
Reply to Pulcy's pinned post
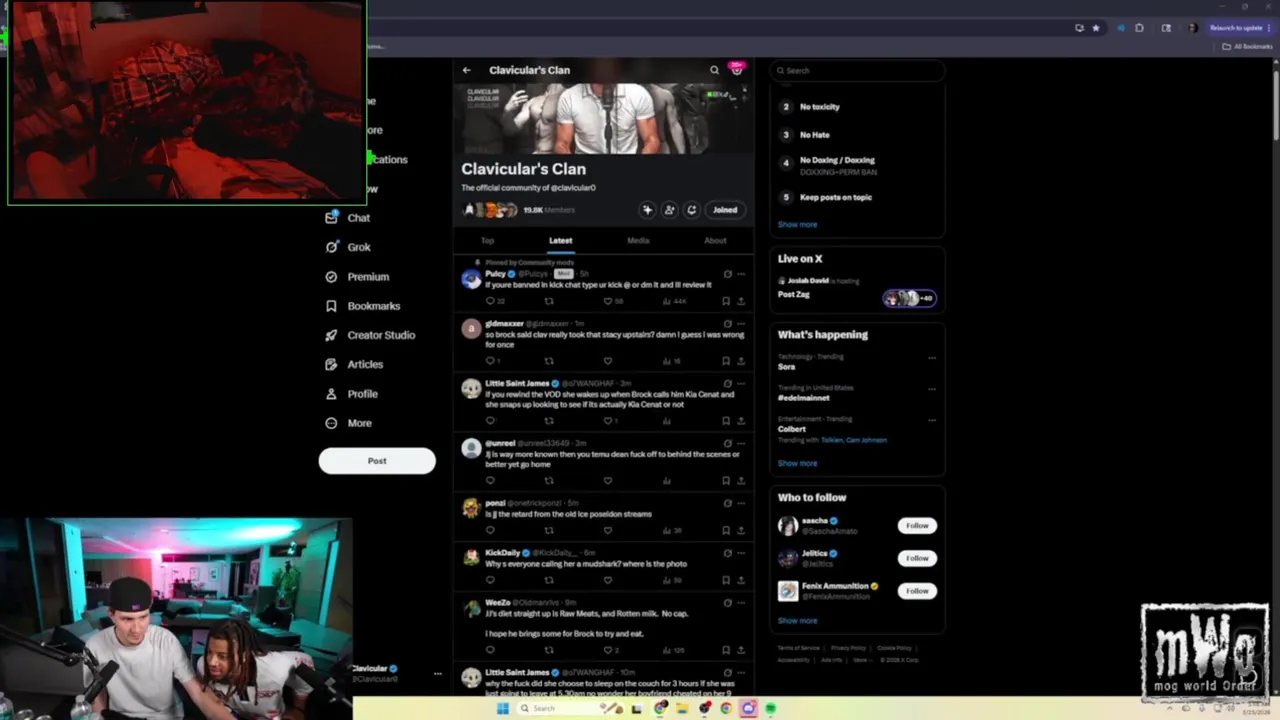[490, 301]
